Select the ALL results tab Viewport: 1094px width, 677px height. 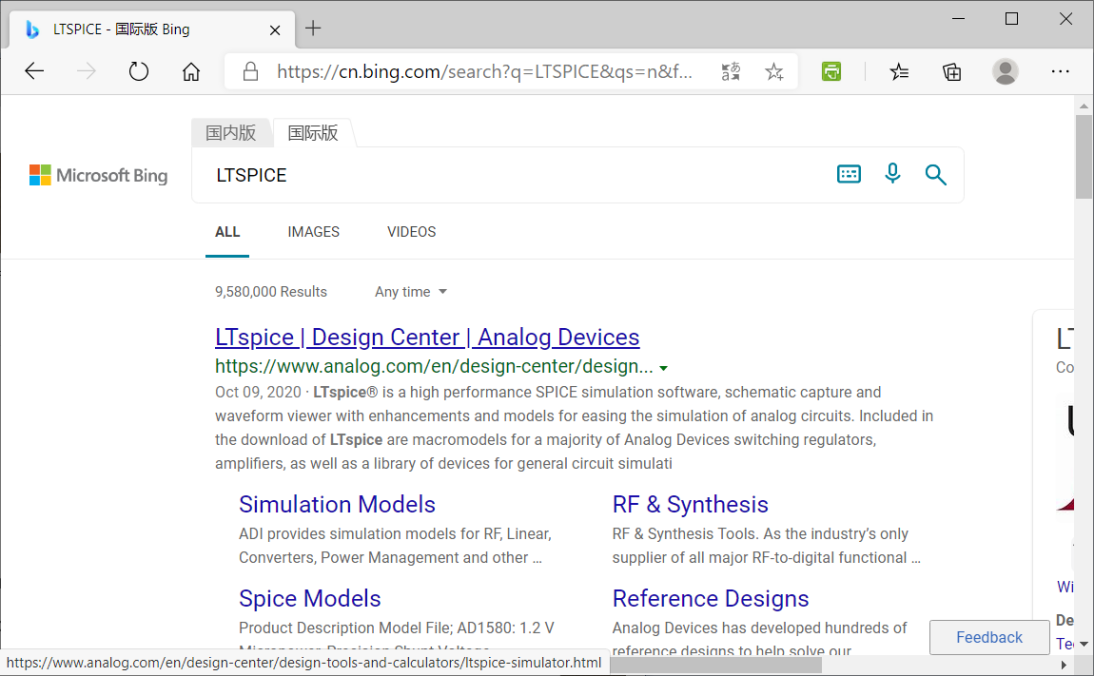coord(227,232)
